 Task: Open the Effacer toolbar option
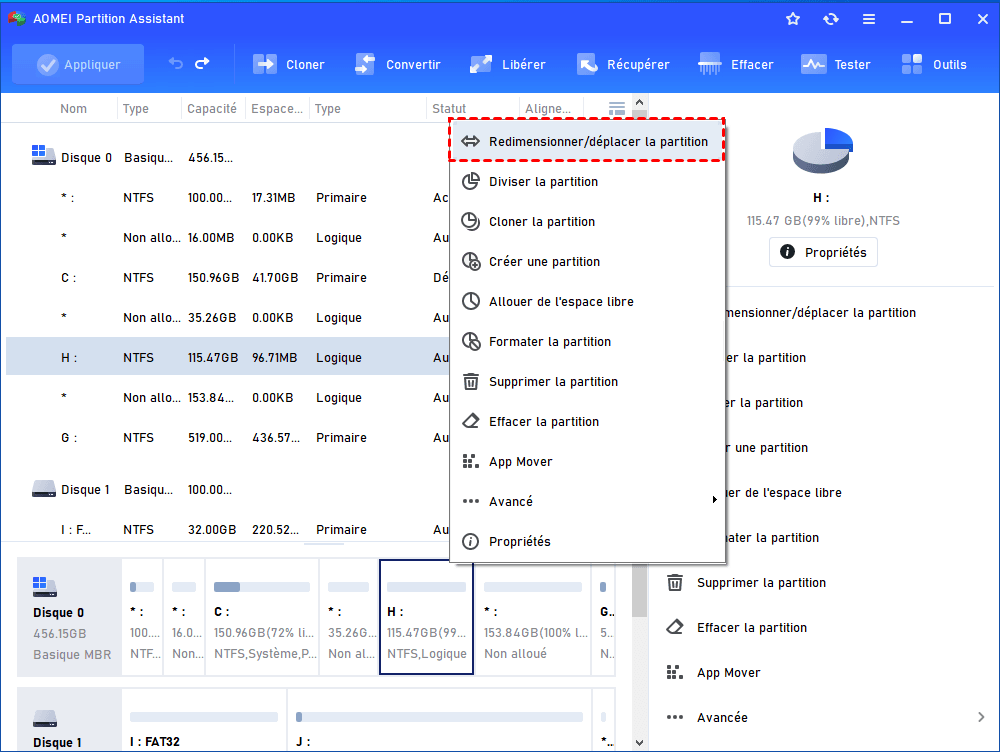click(x=735, y=64)
